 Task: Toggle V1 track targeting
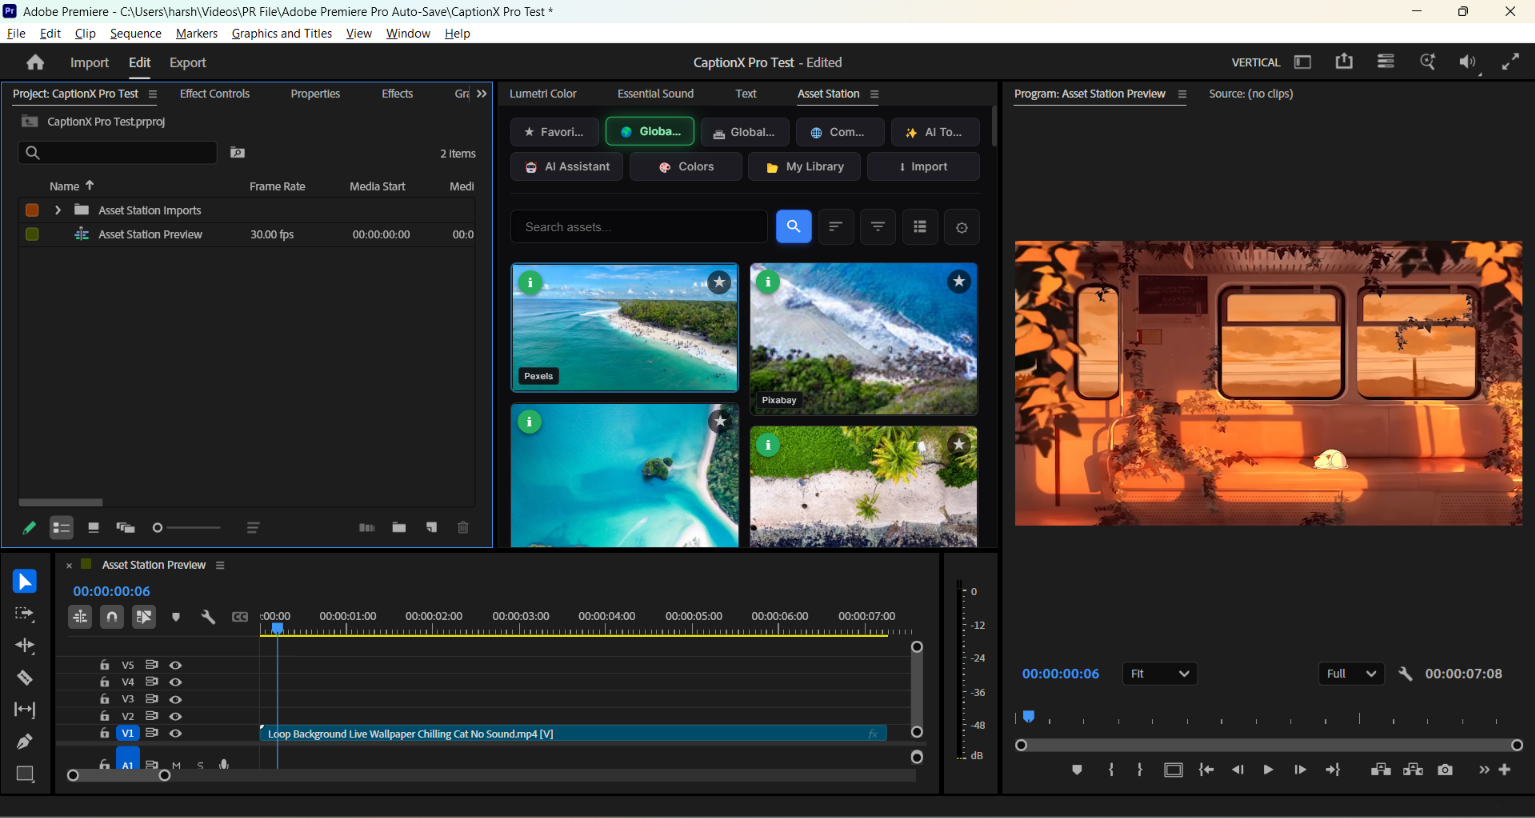[128, 733]
